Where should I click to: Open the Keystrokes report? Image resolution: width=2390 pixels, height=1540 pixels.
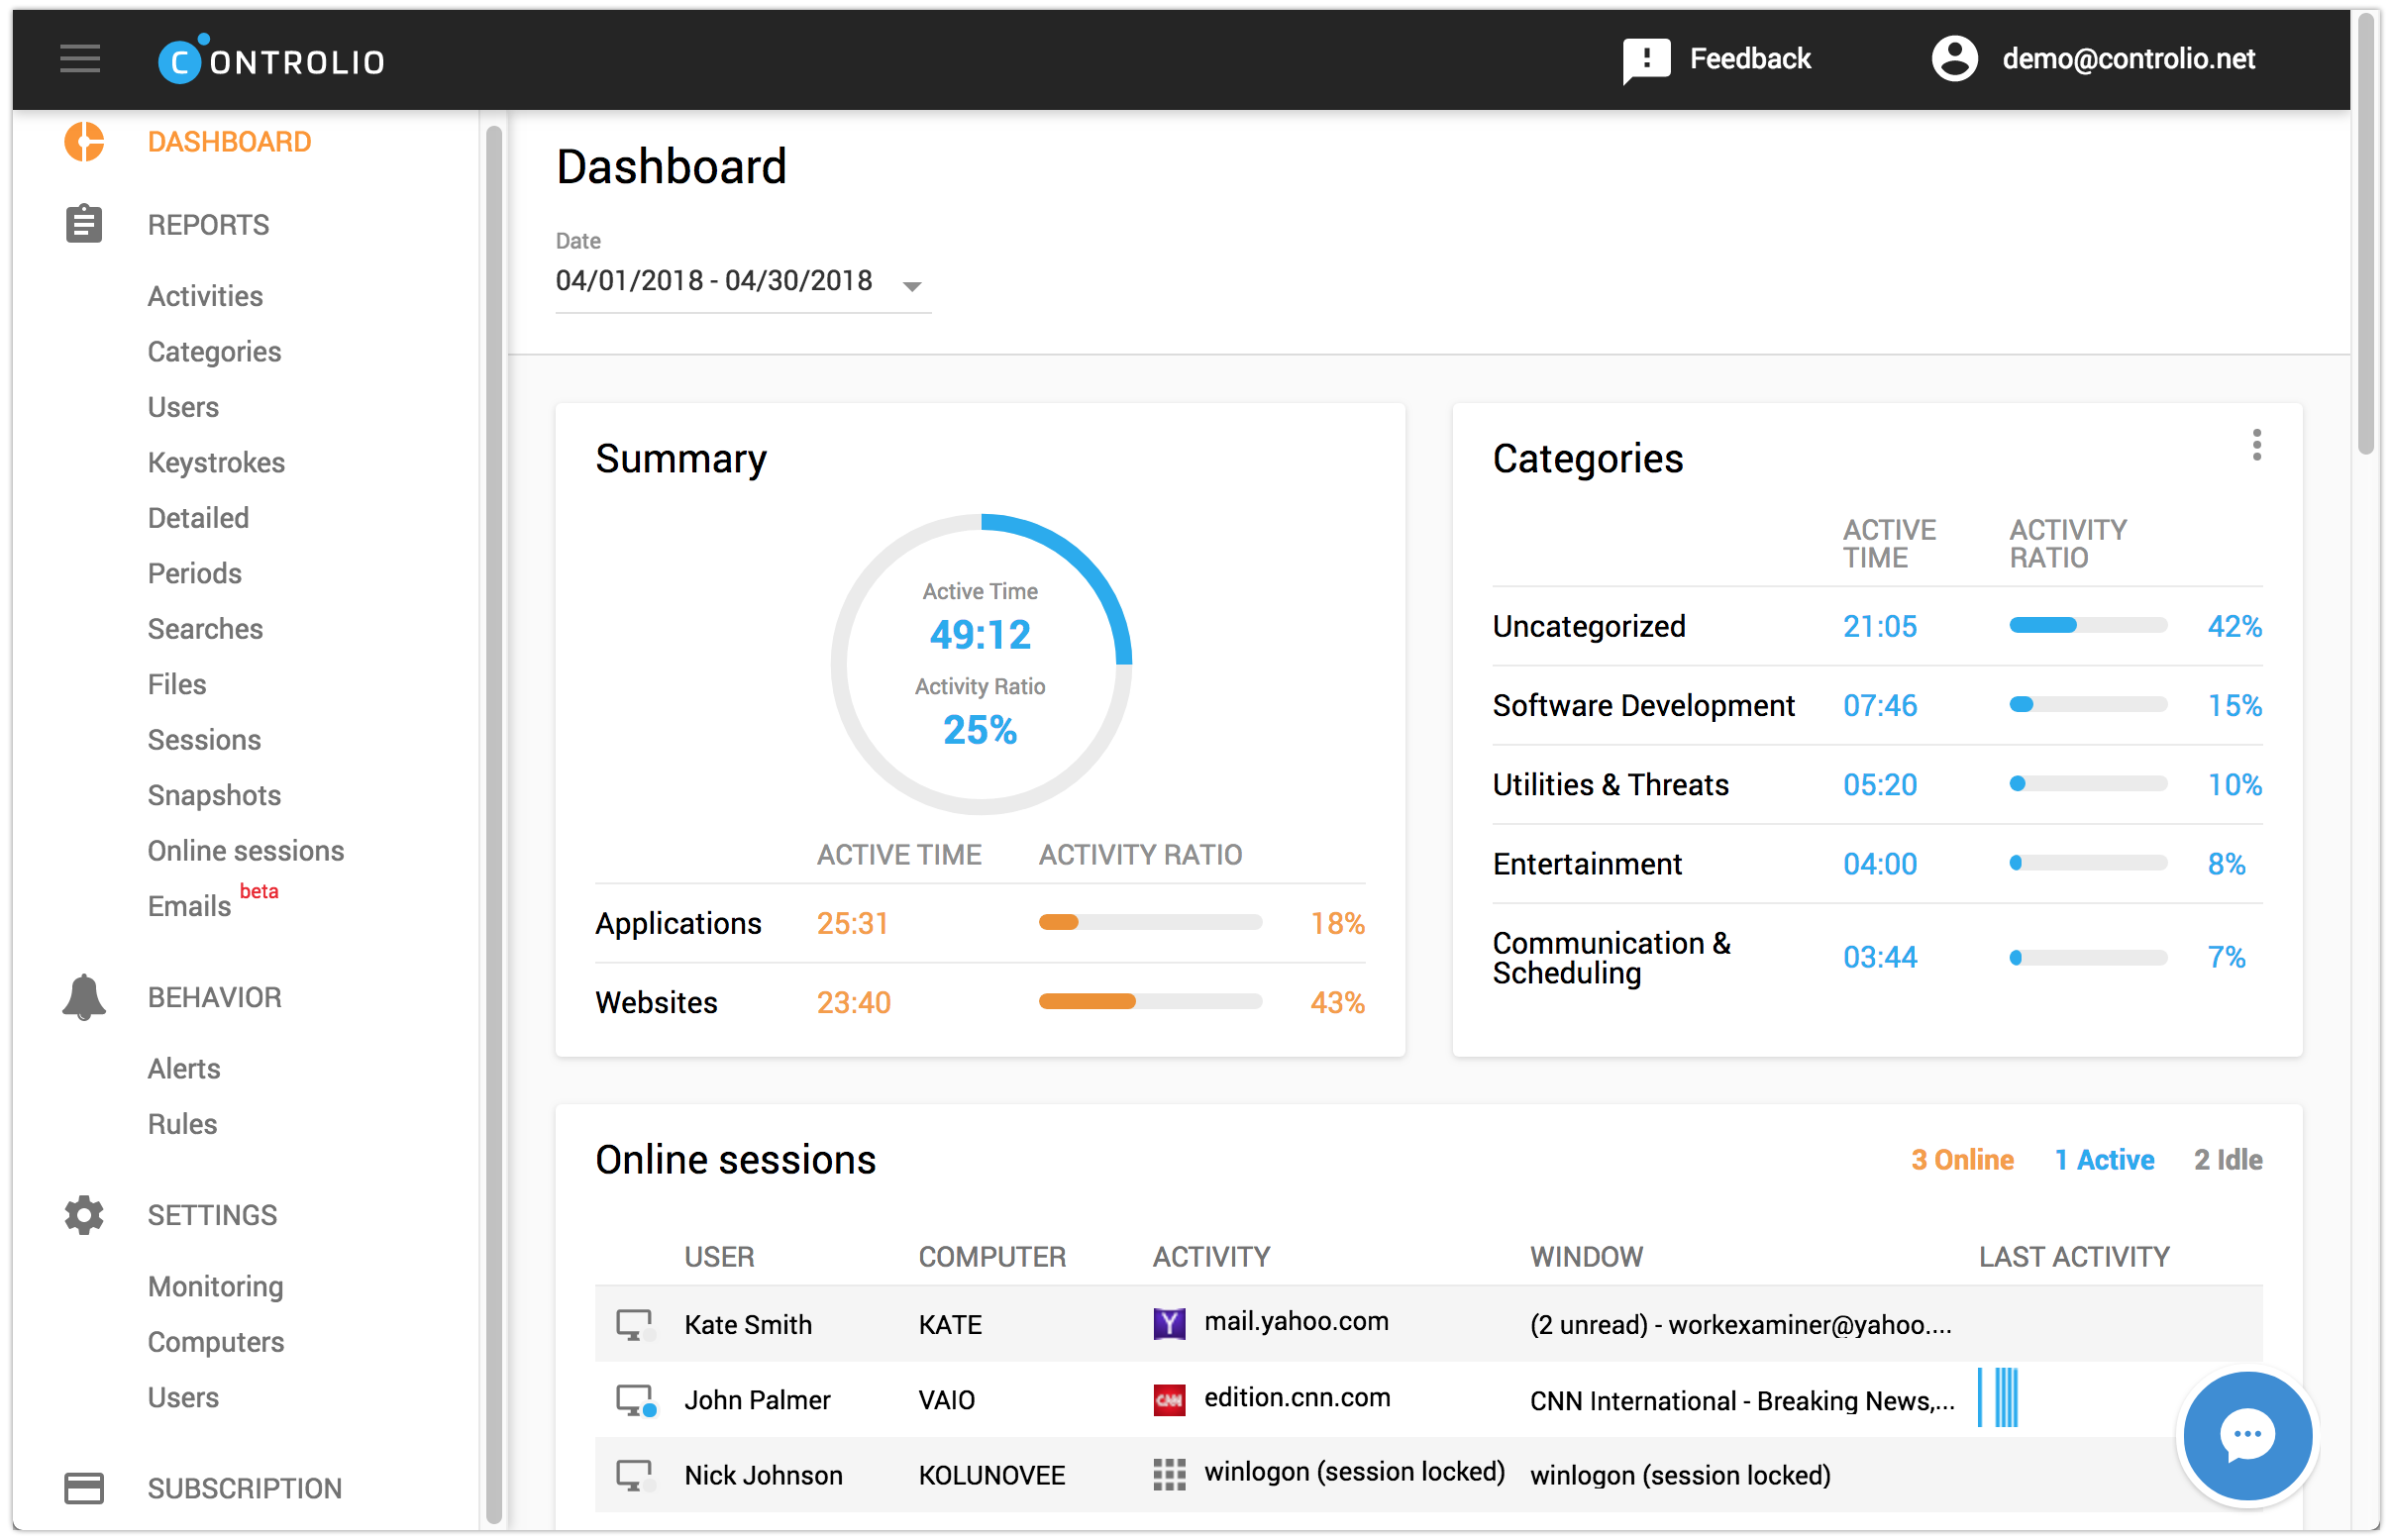[x=216, y=462]
